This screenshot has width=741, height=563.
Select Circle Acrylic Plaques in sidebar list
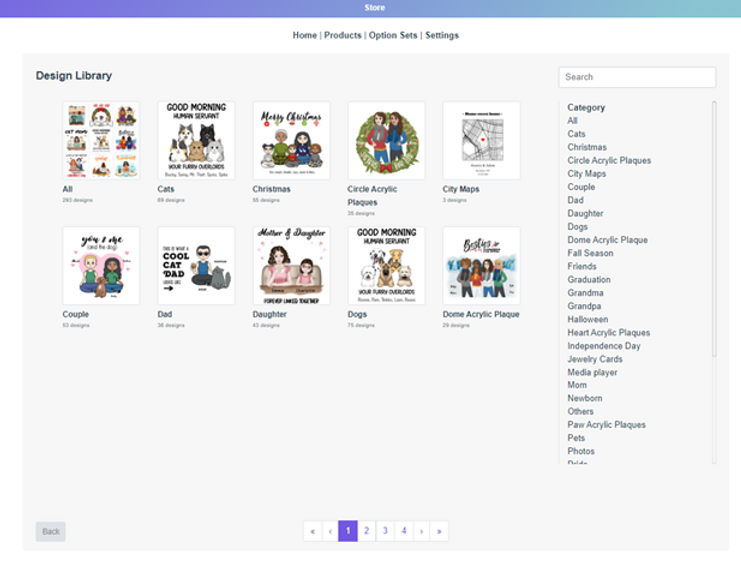coord(609,160)
